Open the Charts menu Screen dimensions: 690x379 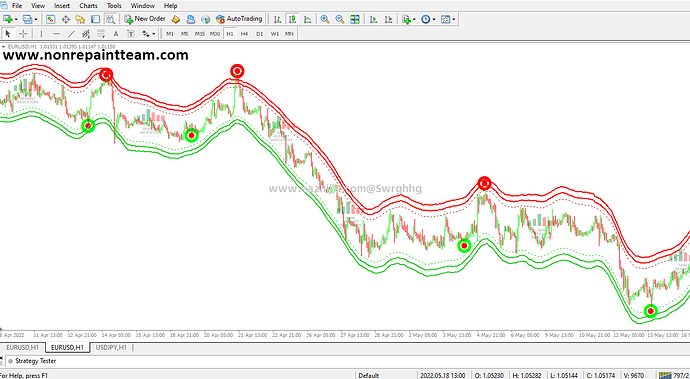click(x=88, y=6)
